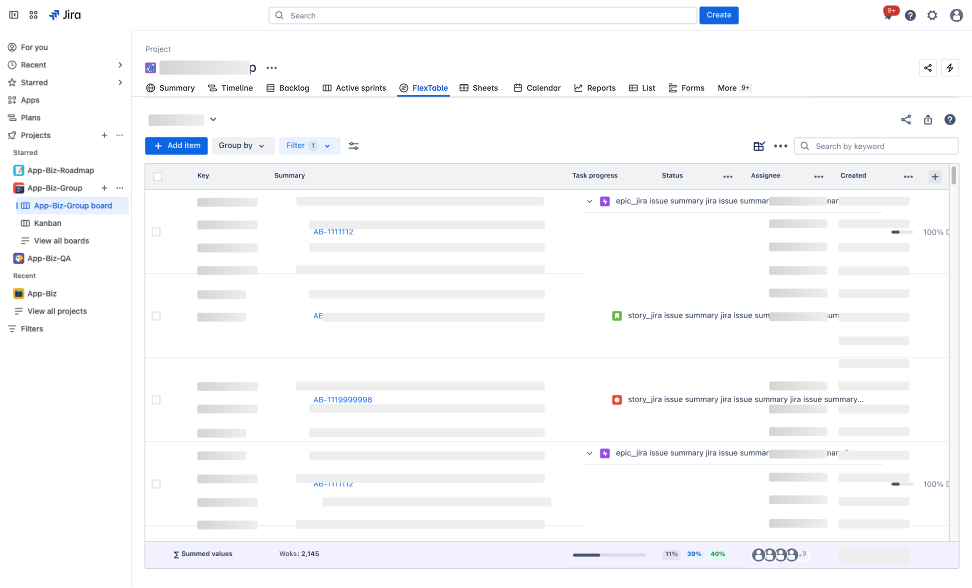Open the Filter 1 dropdown

tap(309, 146)
